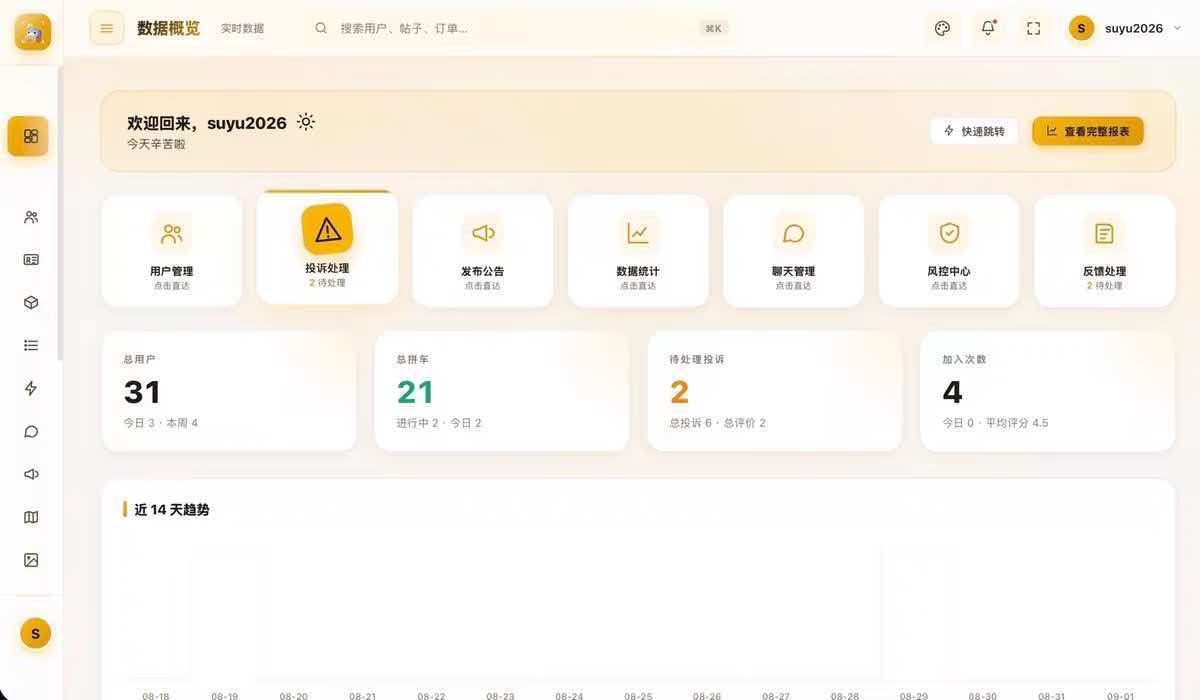This screenshot has width=1200, height=700.
Task: Open the ID card icon in sidebar
Action: 31,260
